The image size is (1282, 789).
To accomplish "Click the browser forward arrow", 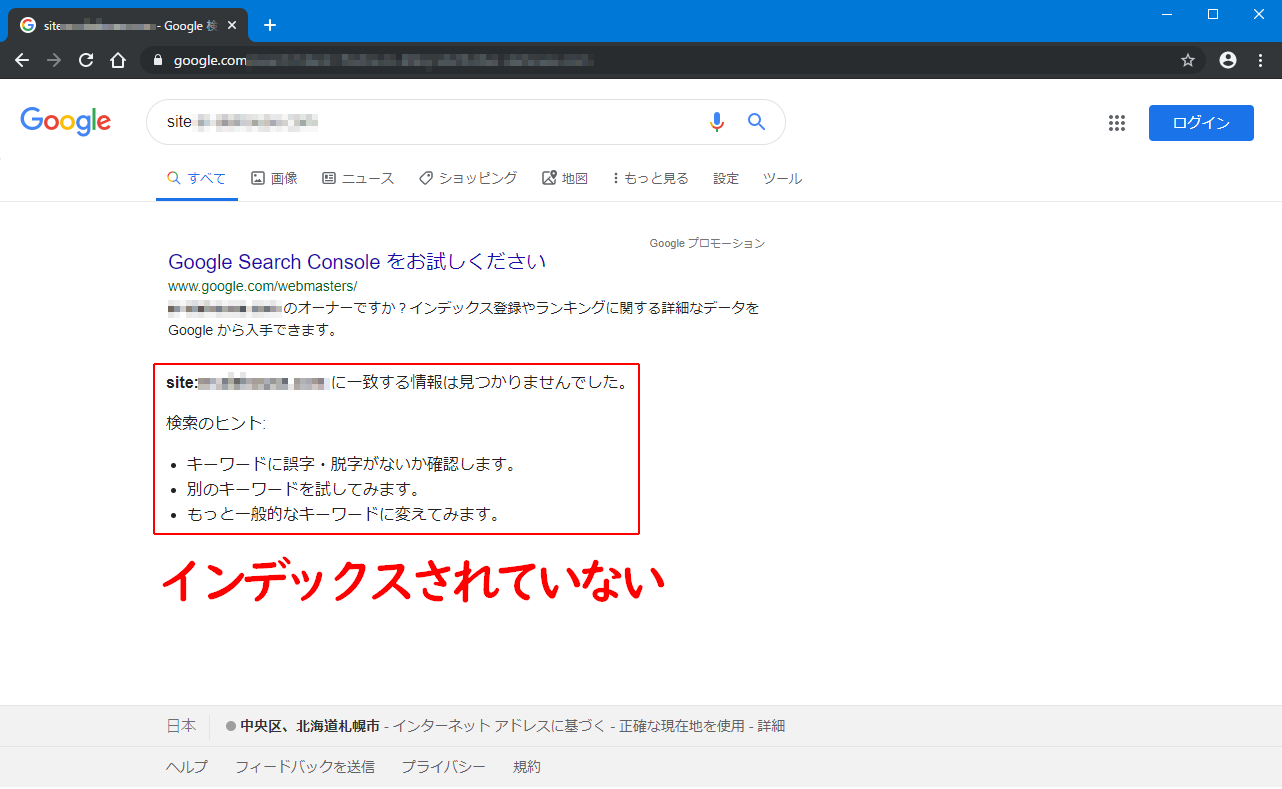I will coord(54,60).
